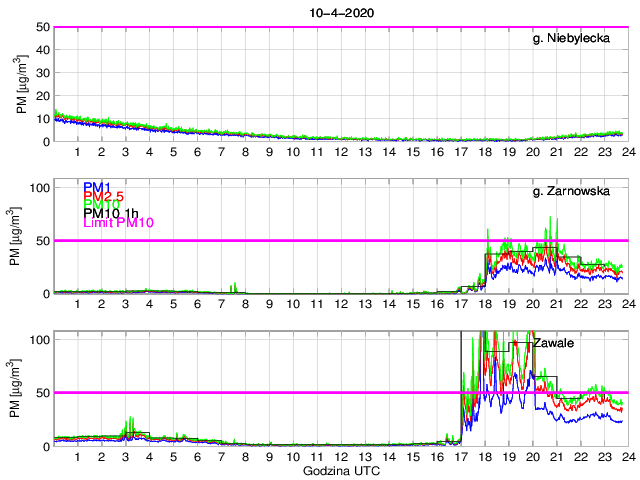Select the Limit PM10 legend entry in magenta
This screenshot has width=640, height=480.
tap(118, 222)
